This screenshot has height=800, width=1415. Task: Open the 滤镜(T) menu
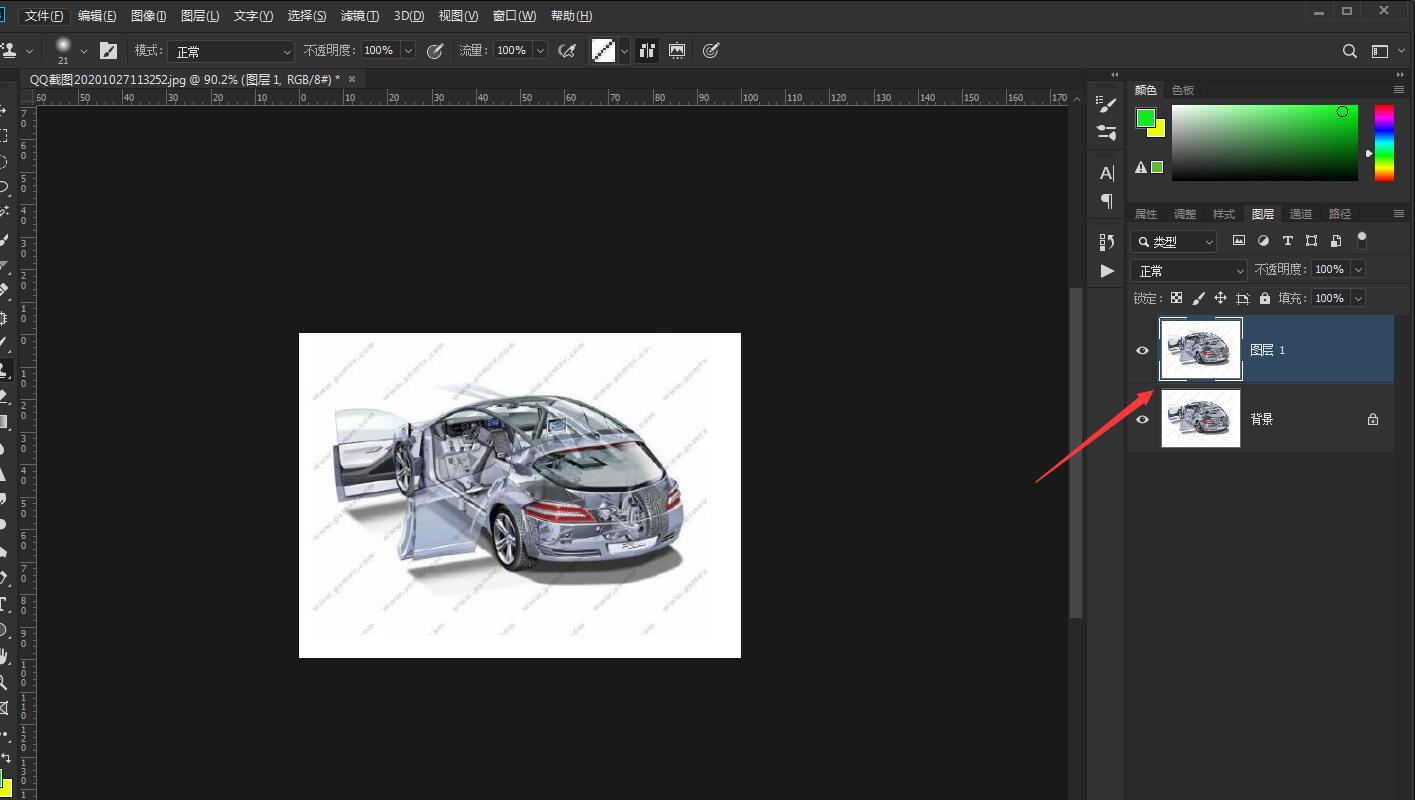(359, 16)
